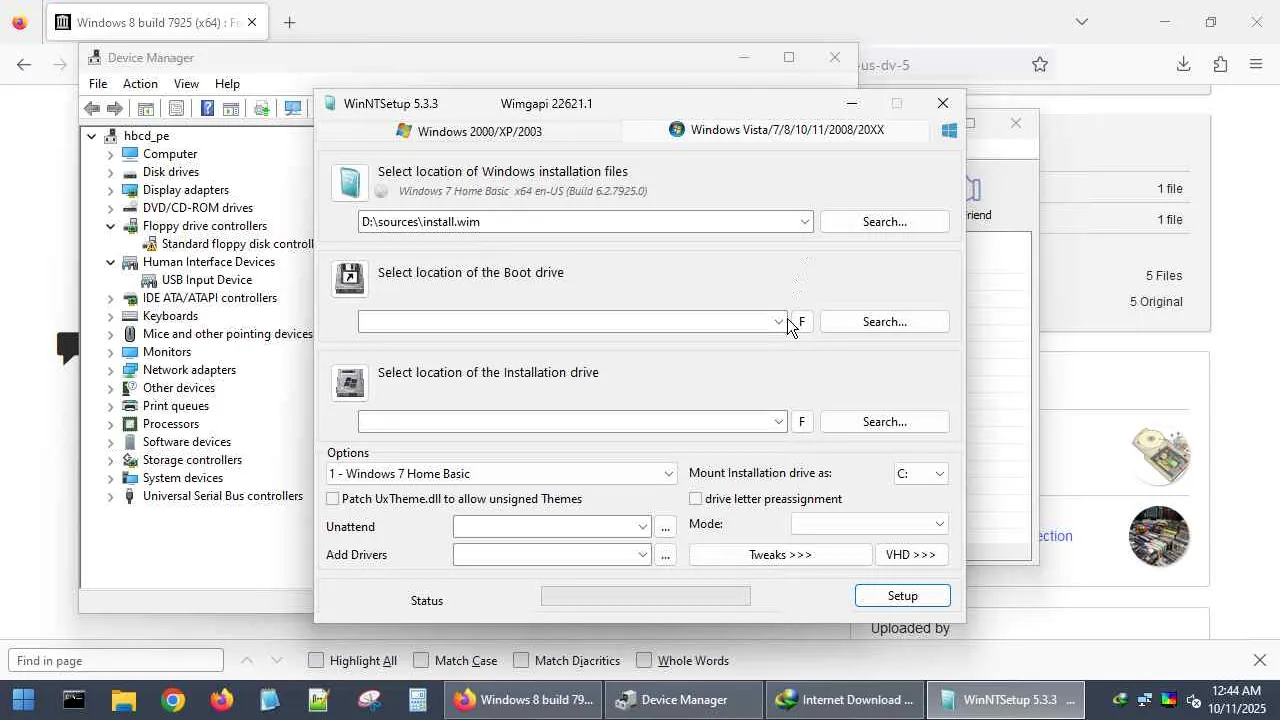Screen dimensions: 1280x720
Task: Click the Back arrow in Device Manager toolbar
Action: pos(92,109)
